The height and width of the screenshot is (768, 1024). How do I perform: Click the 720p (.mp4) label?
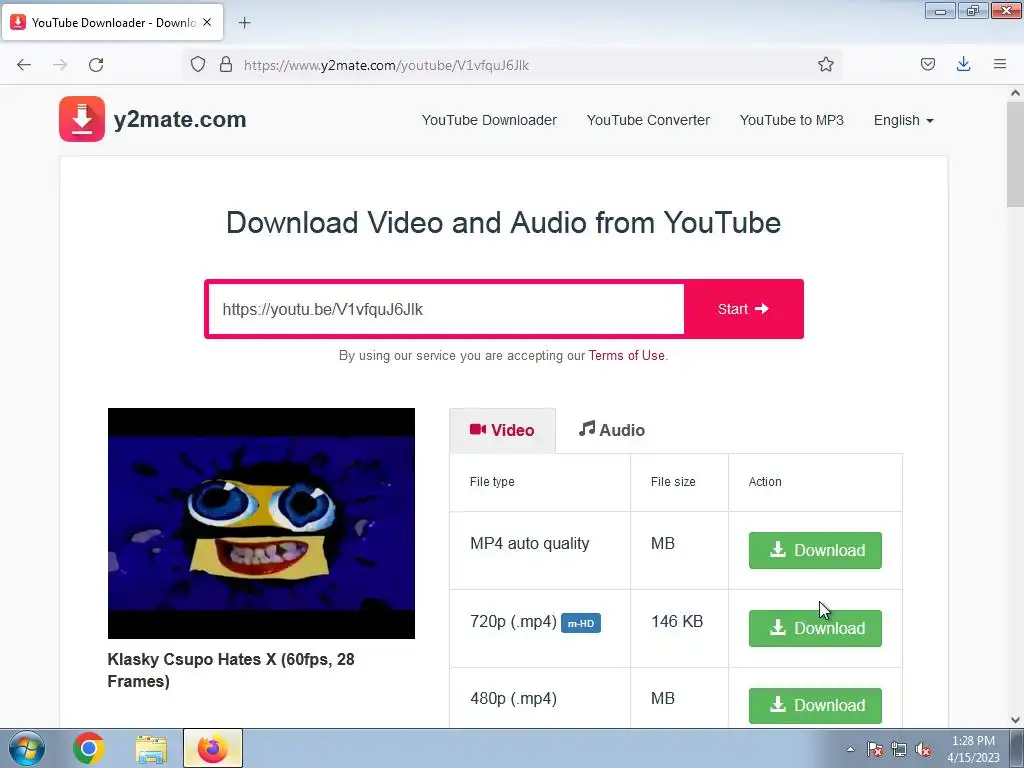pos(513,621)
